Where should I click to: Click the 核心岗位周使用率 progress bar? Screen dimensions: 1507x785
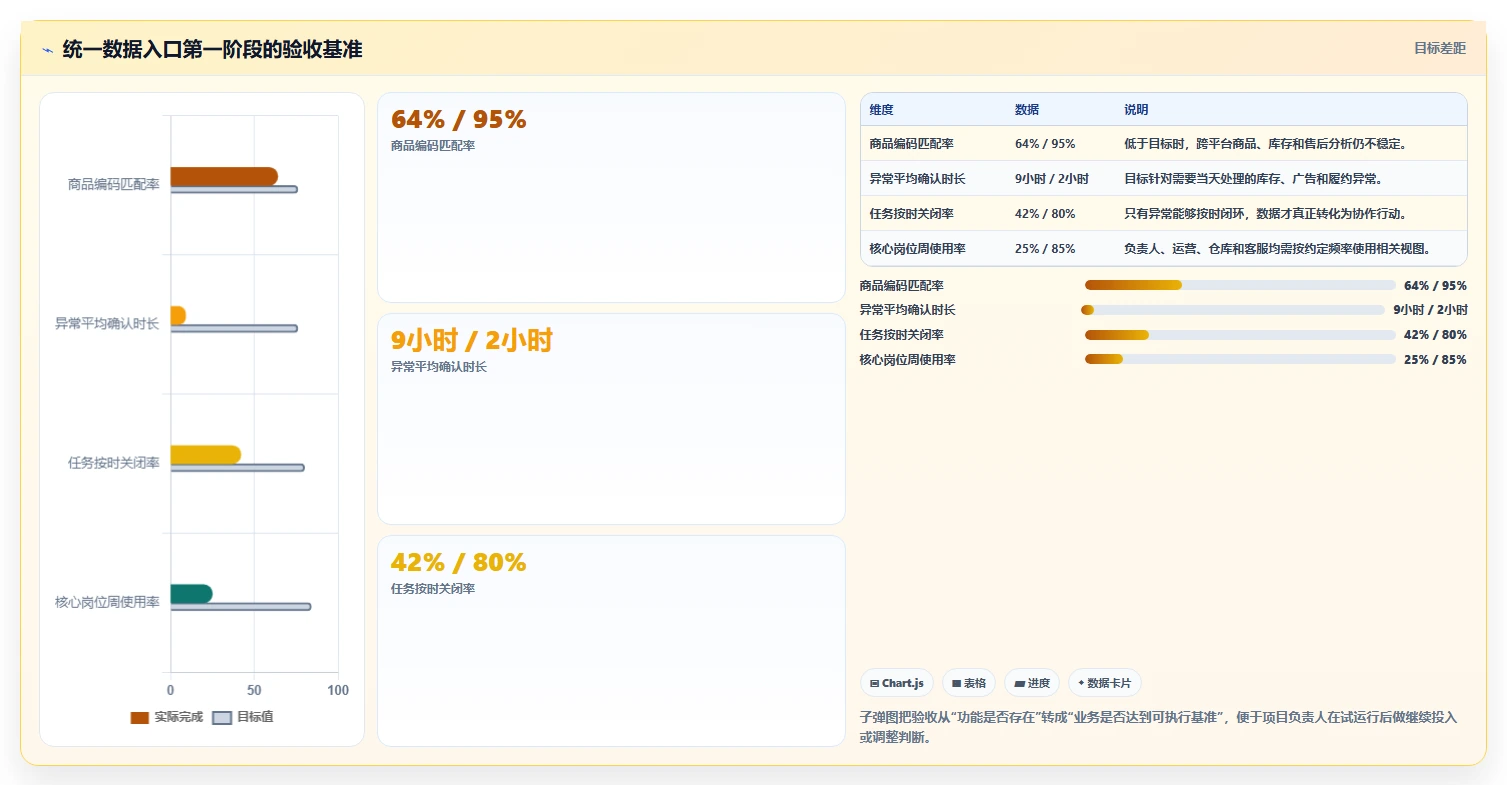(1240, 359)
